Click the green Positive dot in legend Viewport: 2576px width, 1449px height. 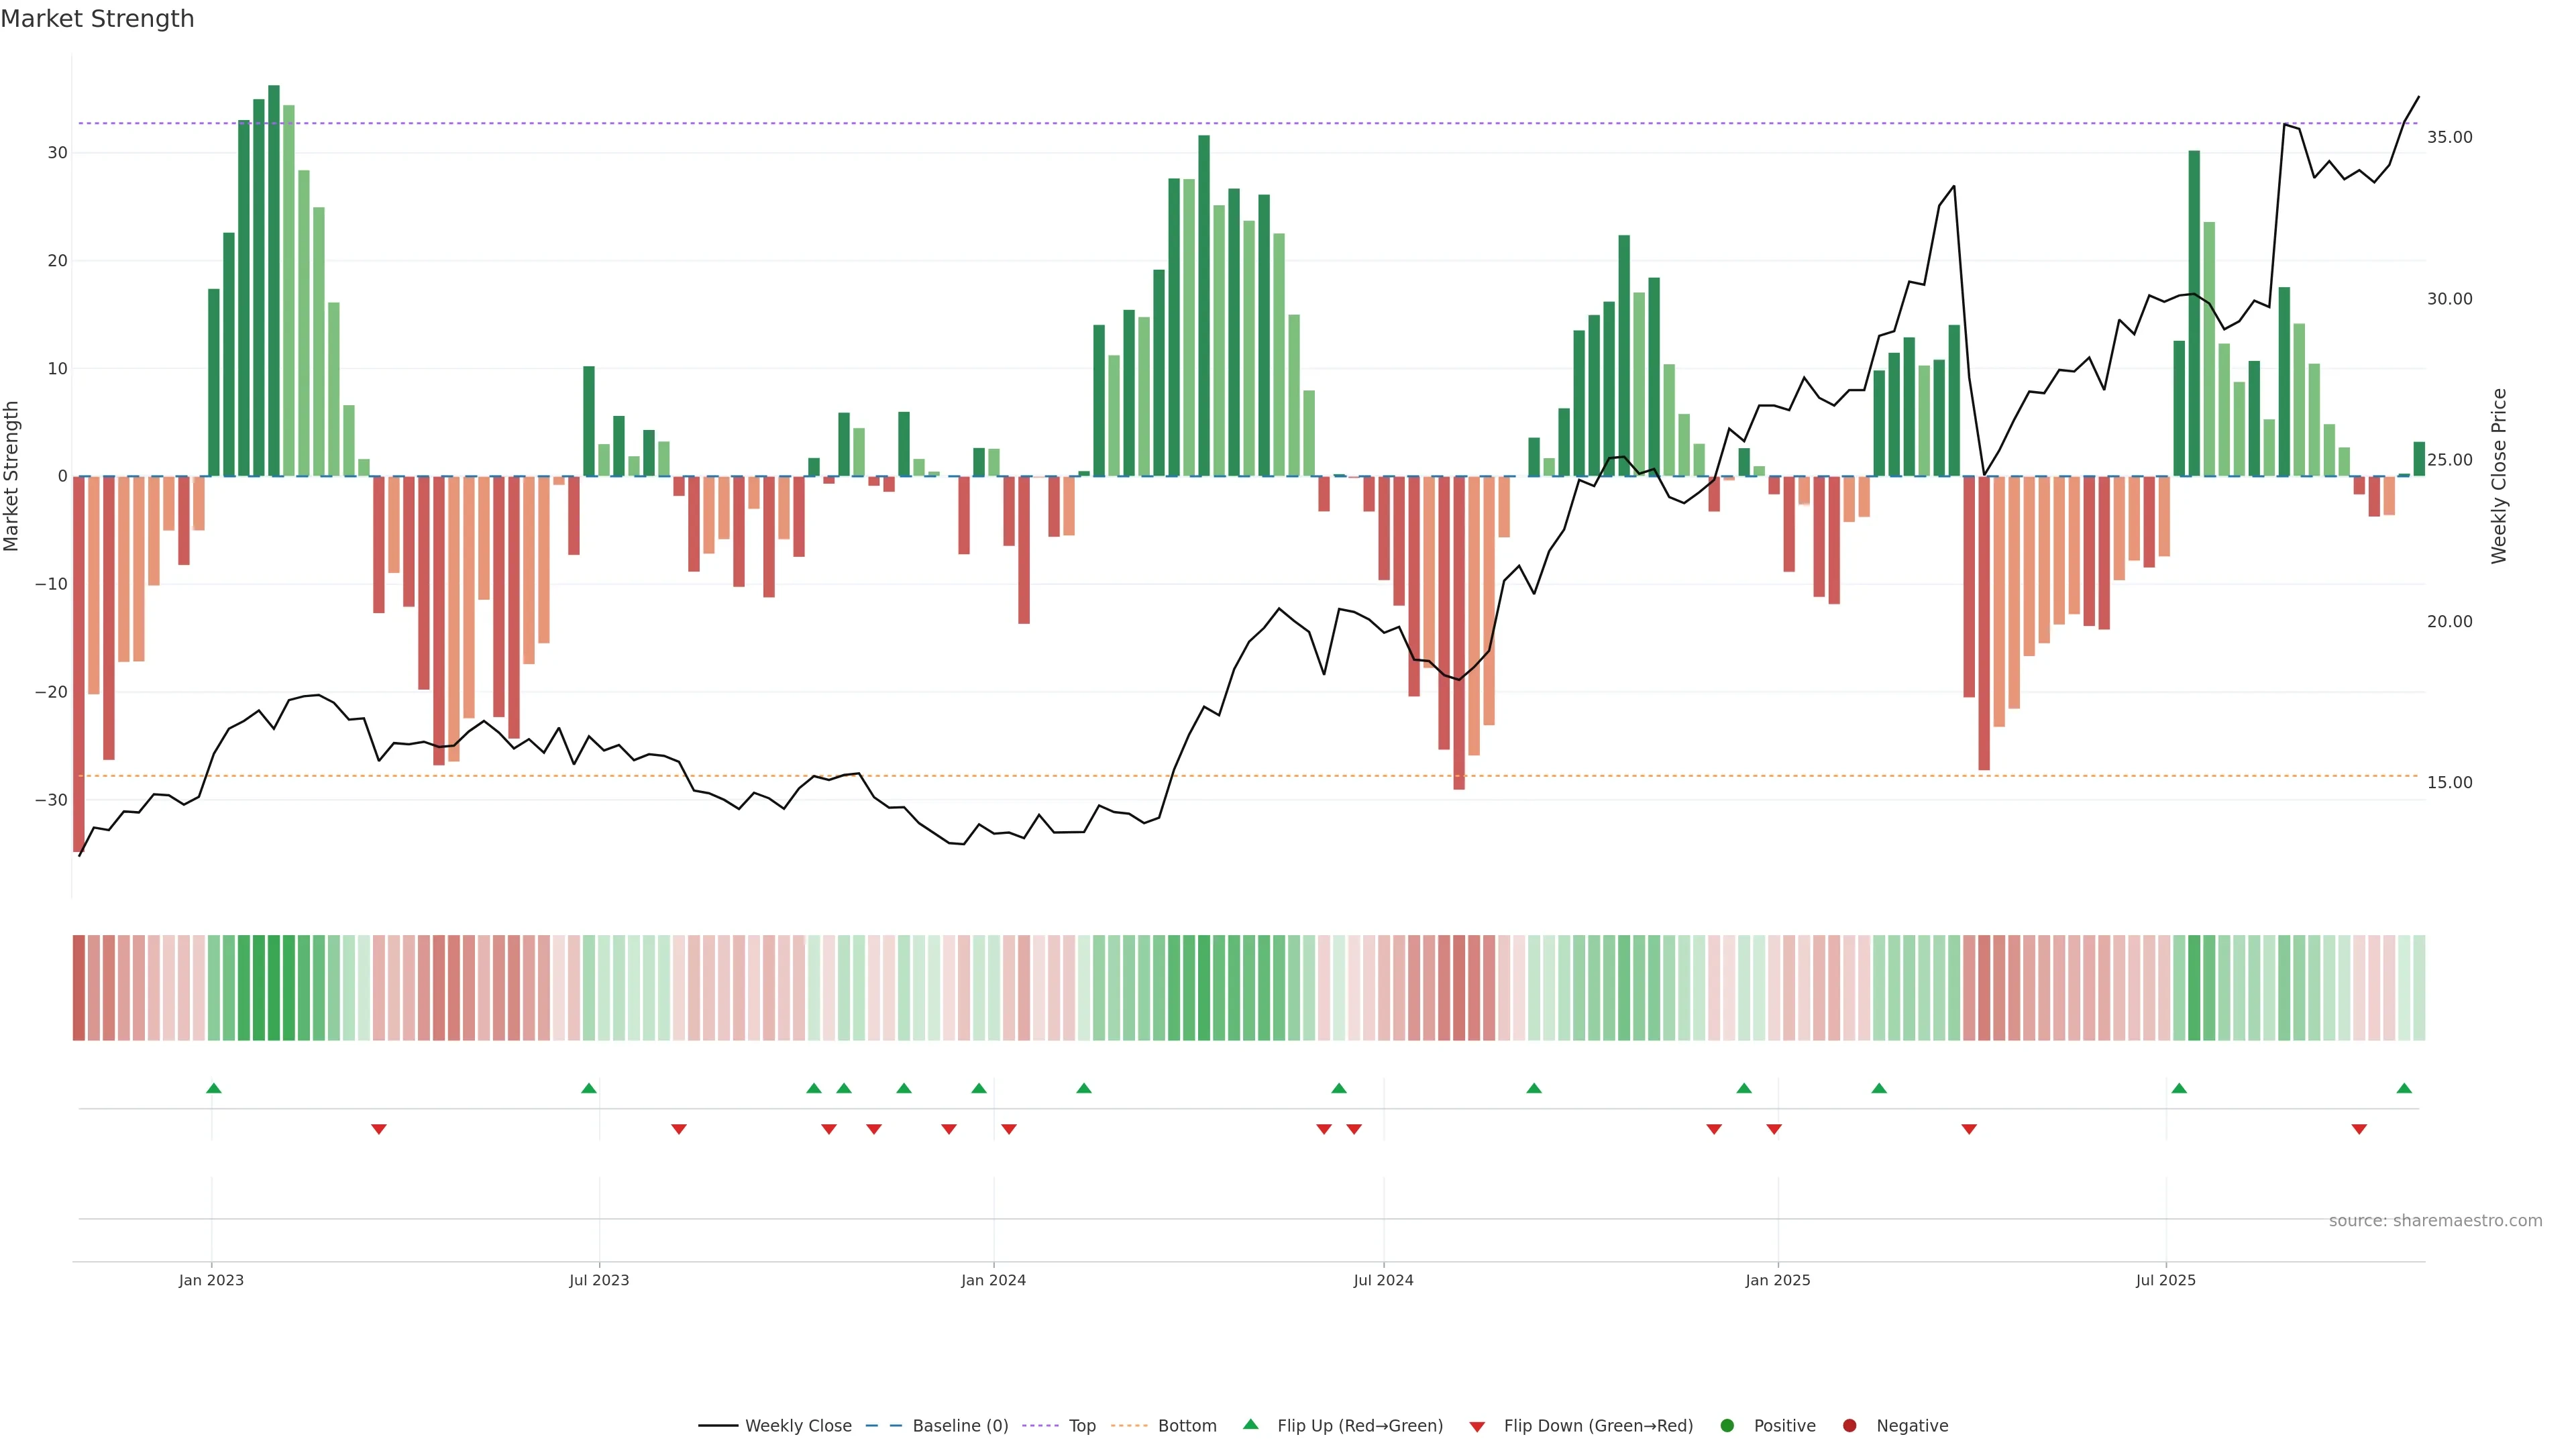point(1727,1426)
